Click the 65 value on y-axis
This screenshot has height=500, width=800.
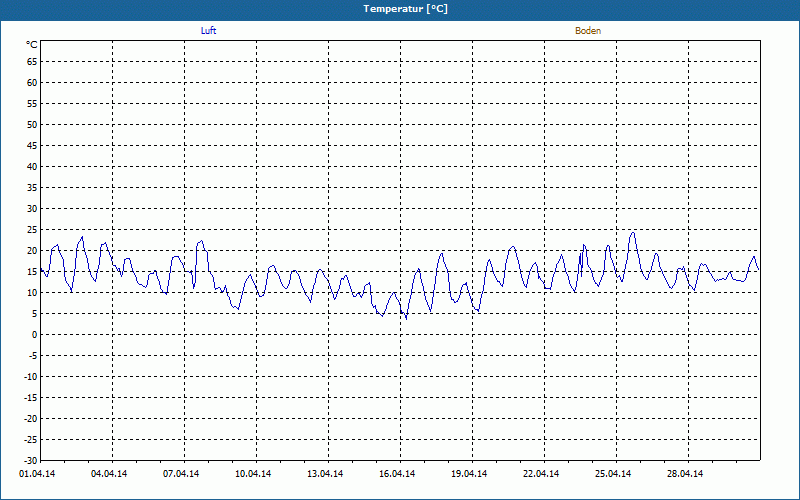(32, 61)
